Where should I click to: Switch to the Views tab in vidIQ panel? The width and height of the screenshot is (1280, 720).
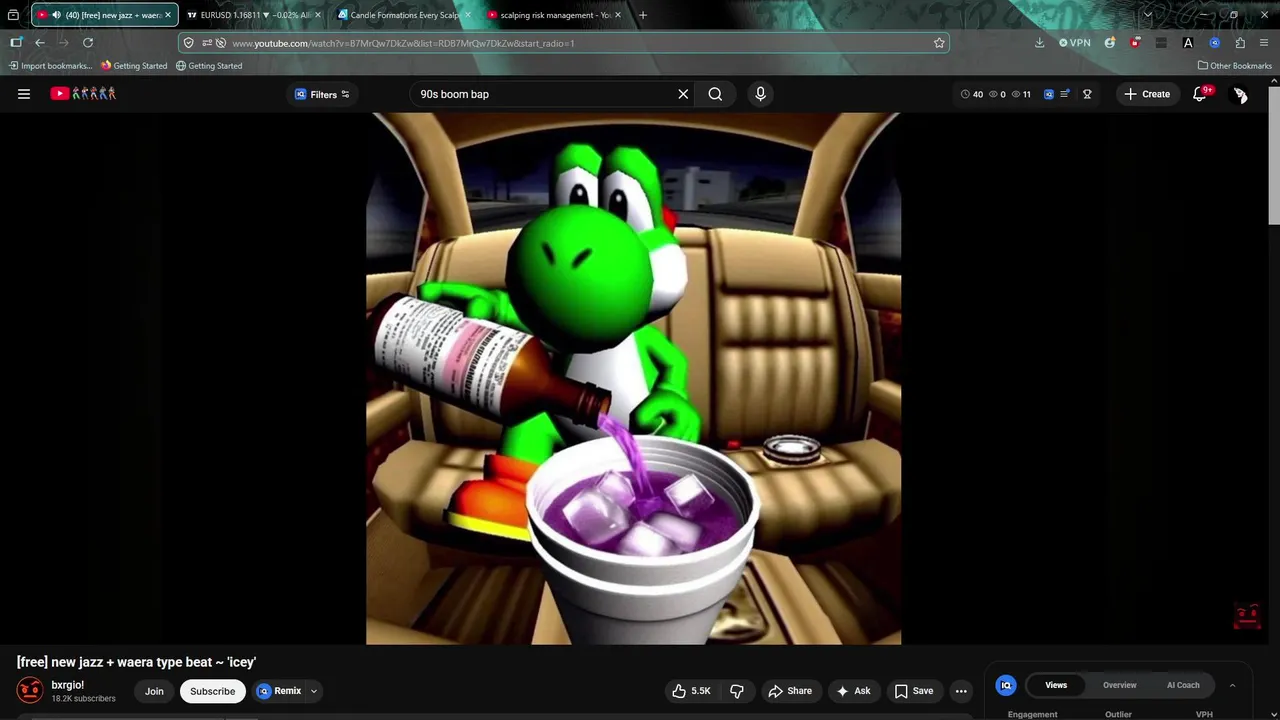coord(1056,685)
